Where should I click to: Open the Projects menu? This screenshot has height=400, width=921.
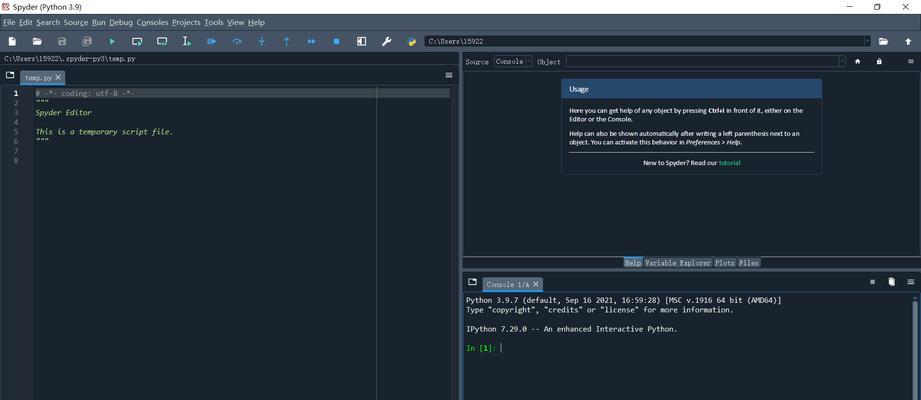pyautogui.click(x=186, y=22)
